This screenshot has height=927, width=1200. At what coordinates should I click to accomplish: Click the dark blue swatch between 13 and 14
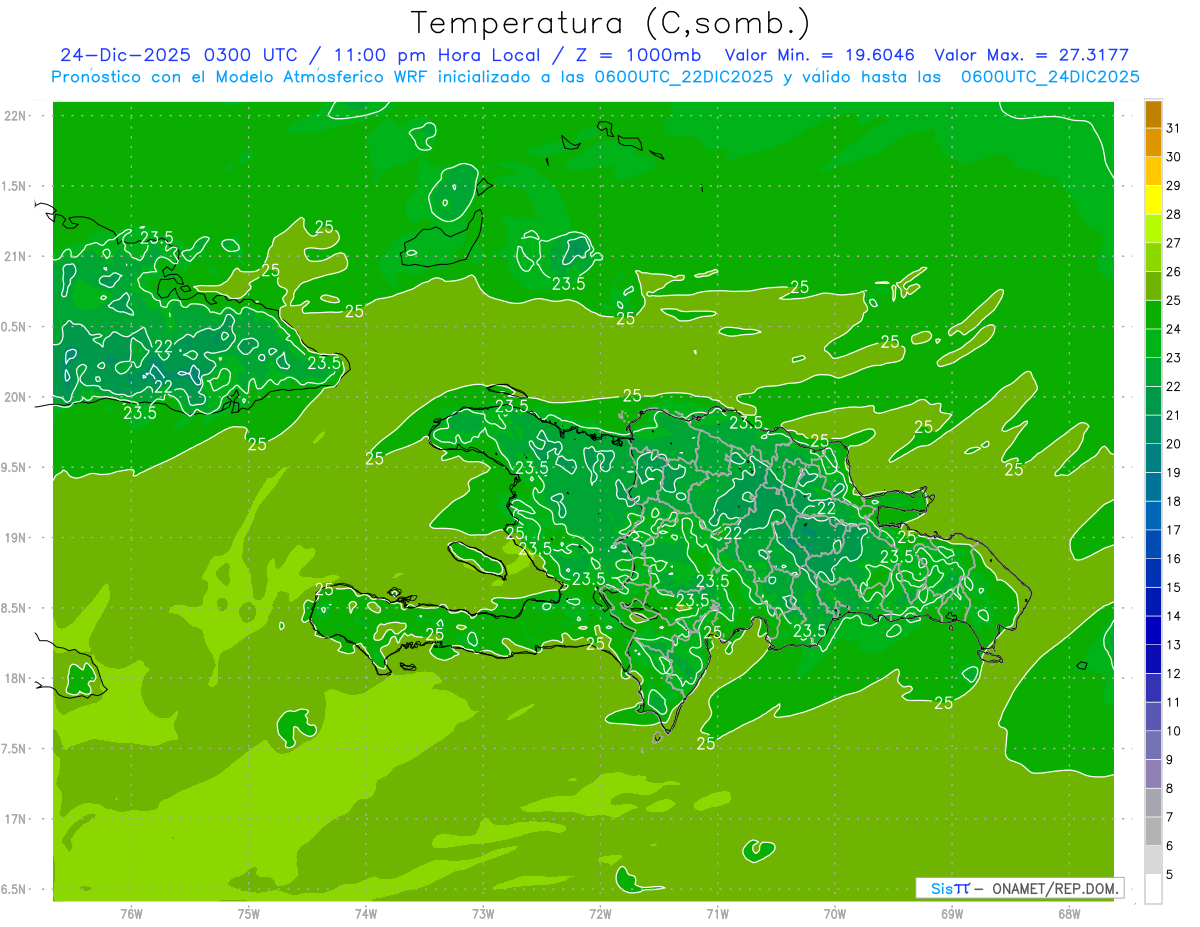pyautogui.click(x=1153, y=631)
